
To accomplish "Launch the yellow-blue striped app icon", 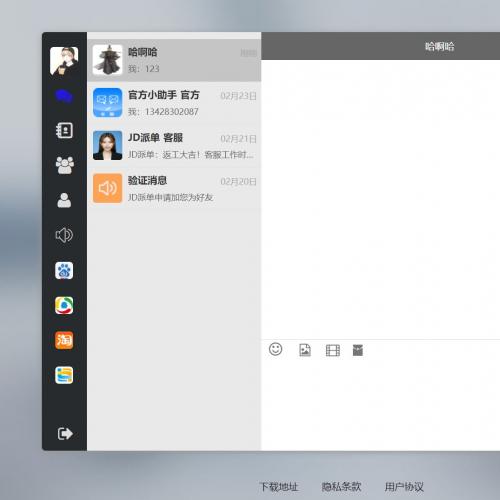I will tap(64, 375).
